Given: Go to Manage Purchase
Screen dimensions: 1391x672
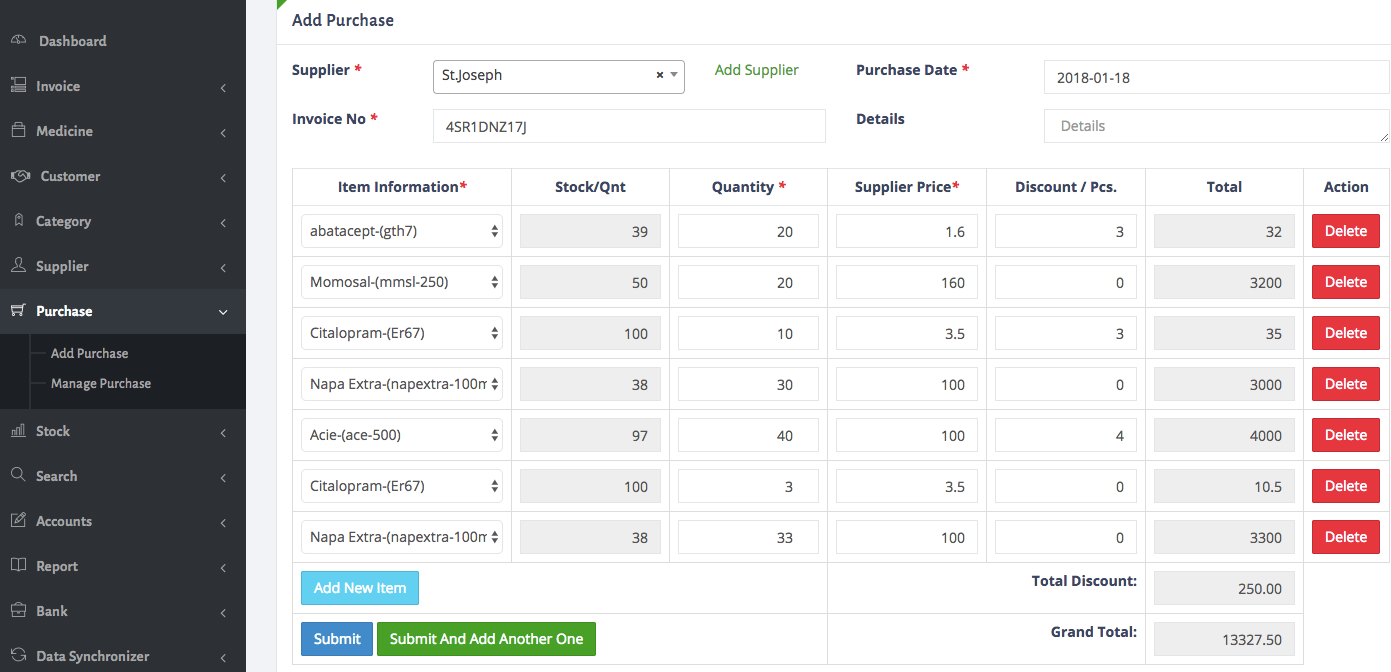Looking at the screenshot, I should [x=101, y=383].
